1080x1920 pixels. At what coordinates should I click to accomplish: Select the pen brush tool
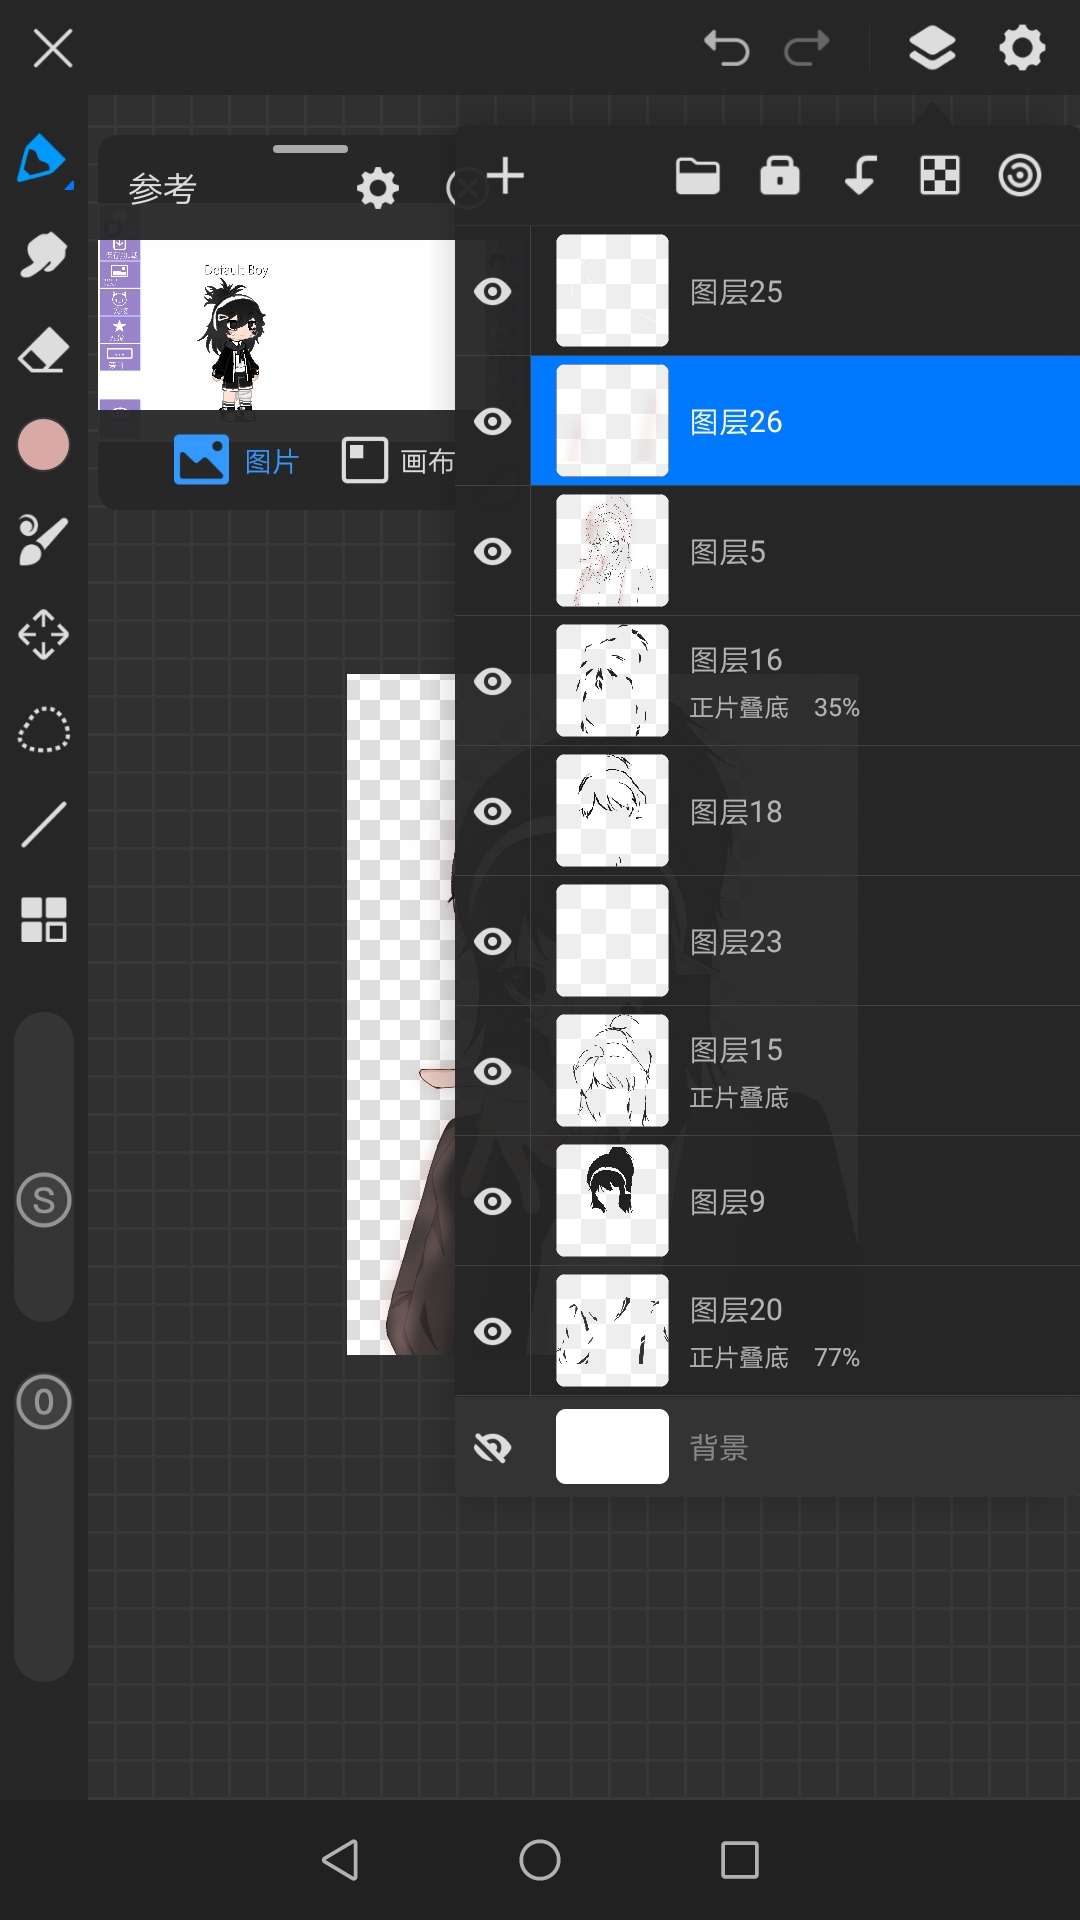click(42, 160)
